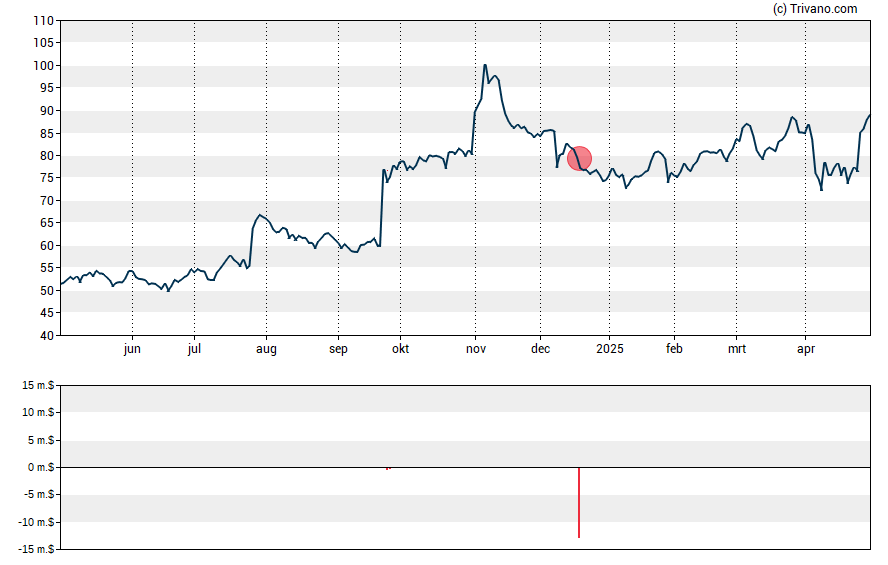Click the '2025' year label

coord(610,349)
